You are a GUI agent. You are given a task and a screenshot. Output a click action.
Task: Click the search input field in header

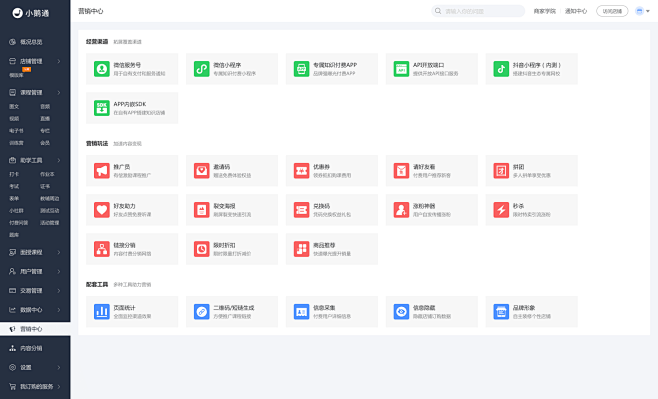478,11
